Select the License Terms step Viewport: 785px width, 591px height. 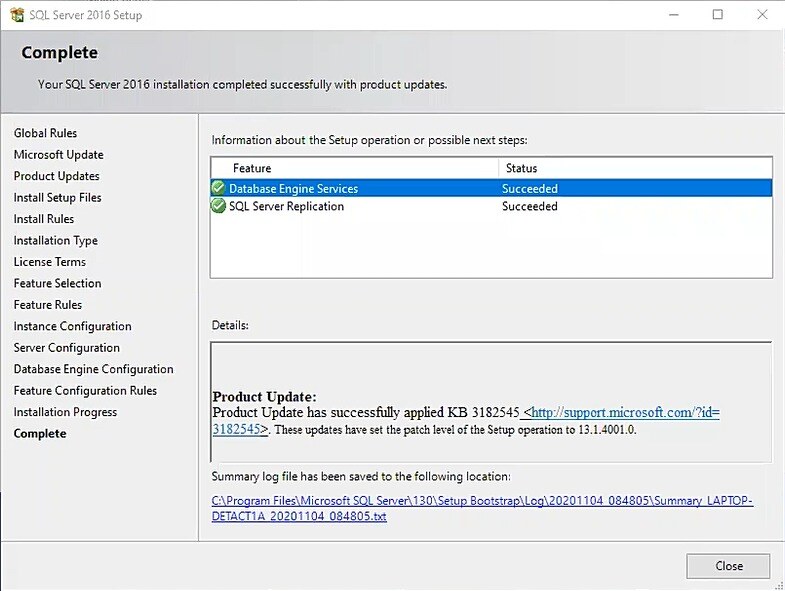click(x=50, y=262)
